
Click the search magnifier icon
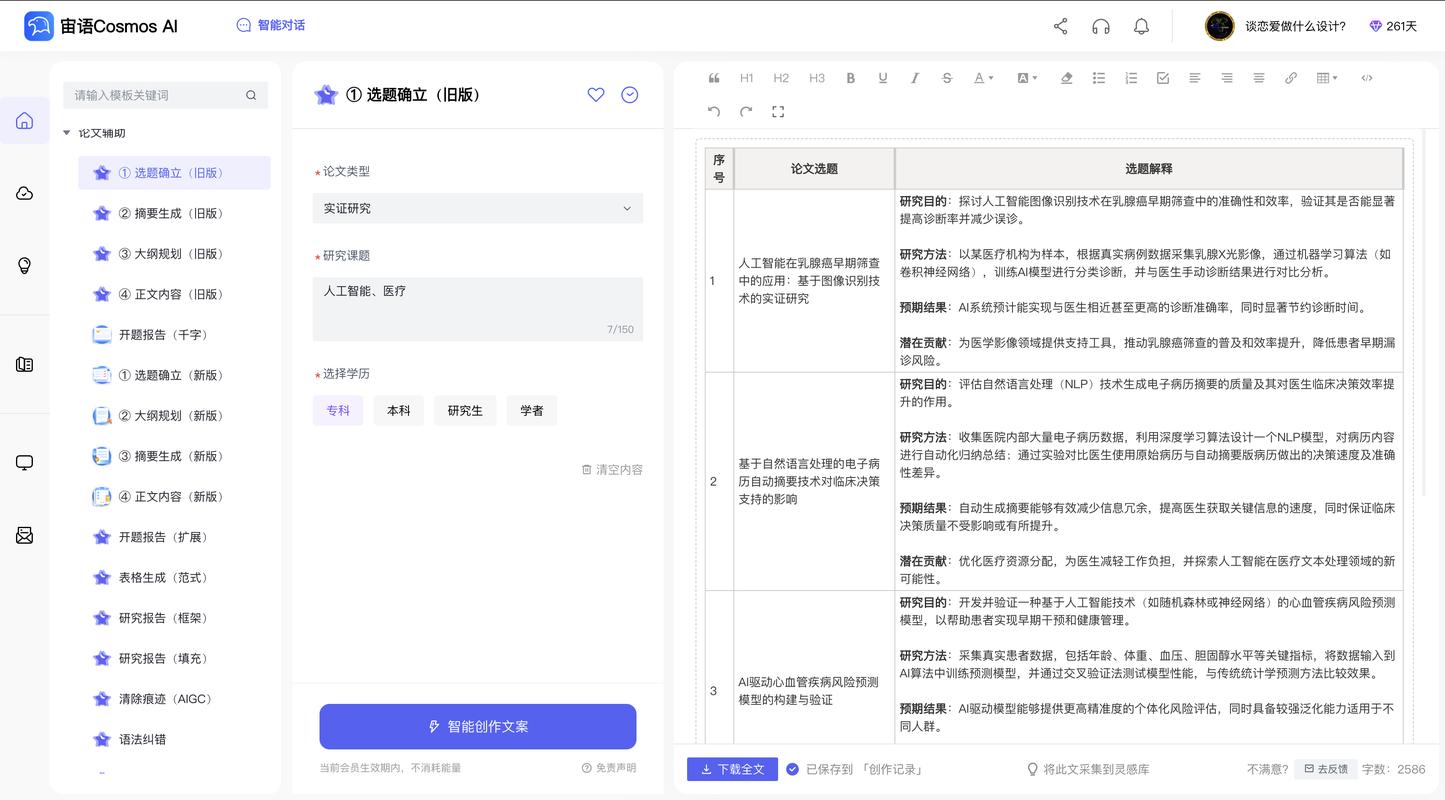(251, 95)
